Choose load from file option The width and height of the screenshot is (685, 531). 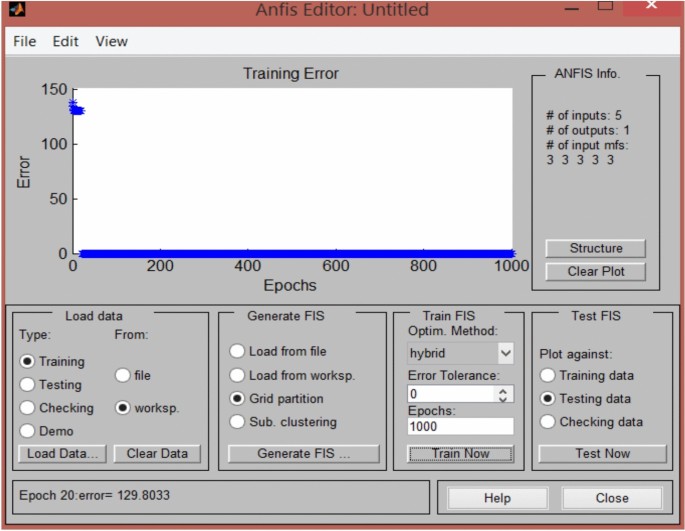click(123, 375)
